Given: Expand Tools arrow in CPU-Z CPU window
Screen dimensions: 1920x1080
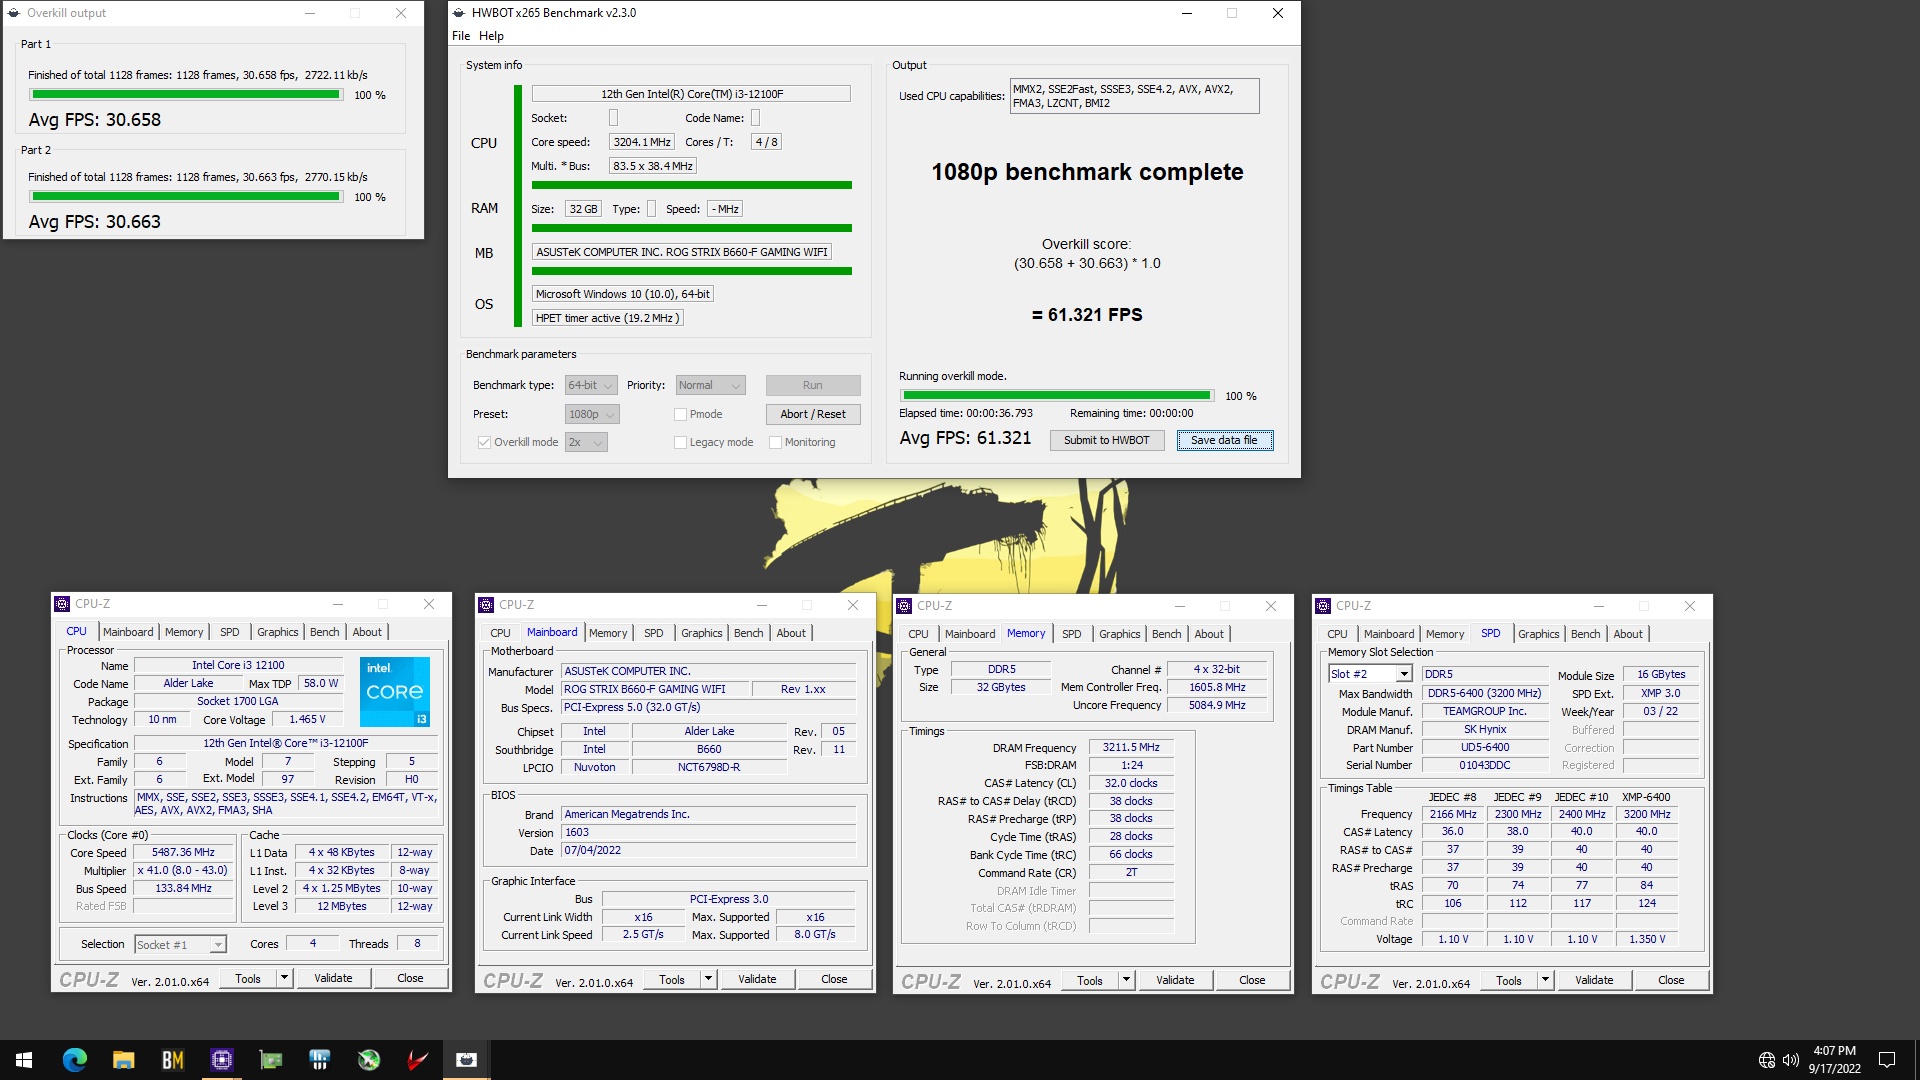Looking at the screenshot, I should tap(285, 978).
